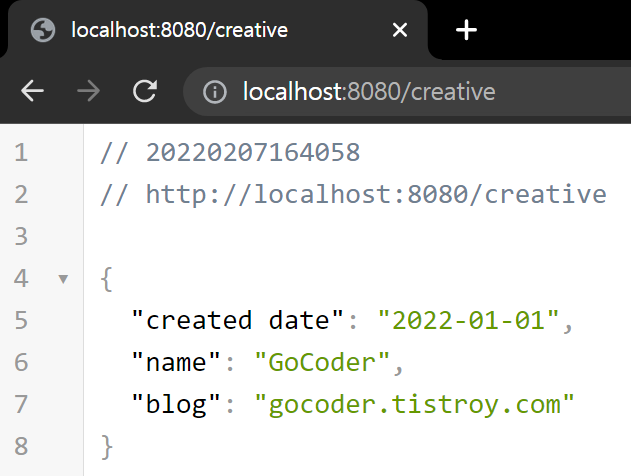Select the value "2022-01-01"
This screenshot has width=631, height=476.
click(468, 321)
